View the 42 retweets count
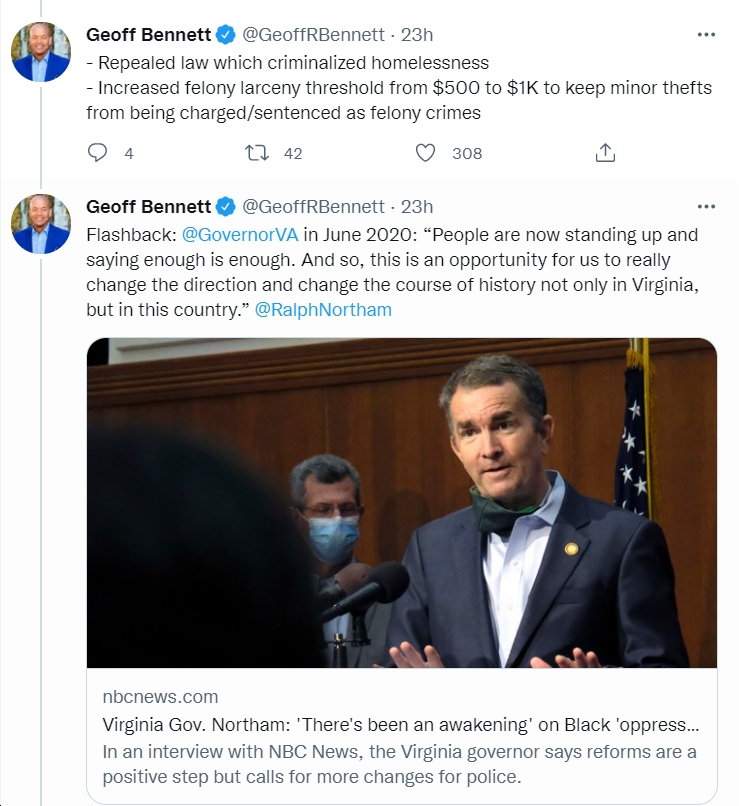Image resolution: width=739 pixels, height=806 pixels. coord(293,153)
